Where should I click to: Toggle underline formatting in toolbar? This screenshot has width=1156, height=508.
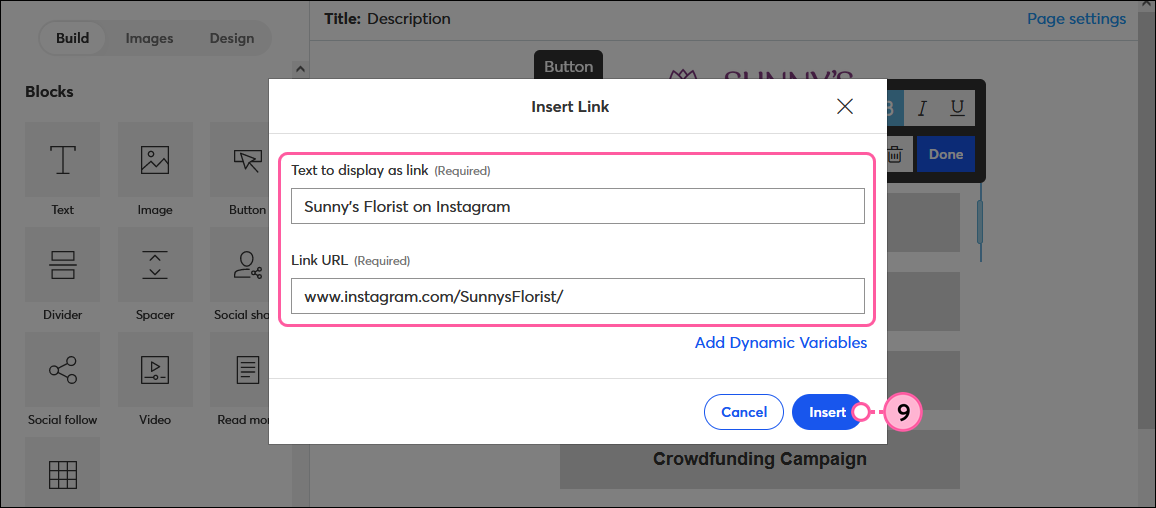point(957,108)
